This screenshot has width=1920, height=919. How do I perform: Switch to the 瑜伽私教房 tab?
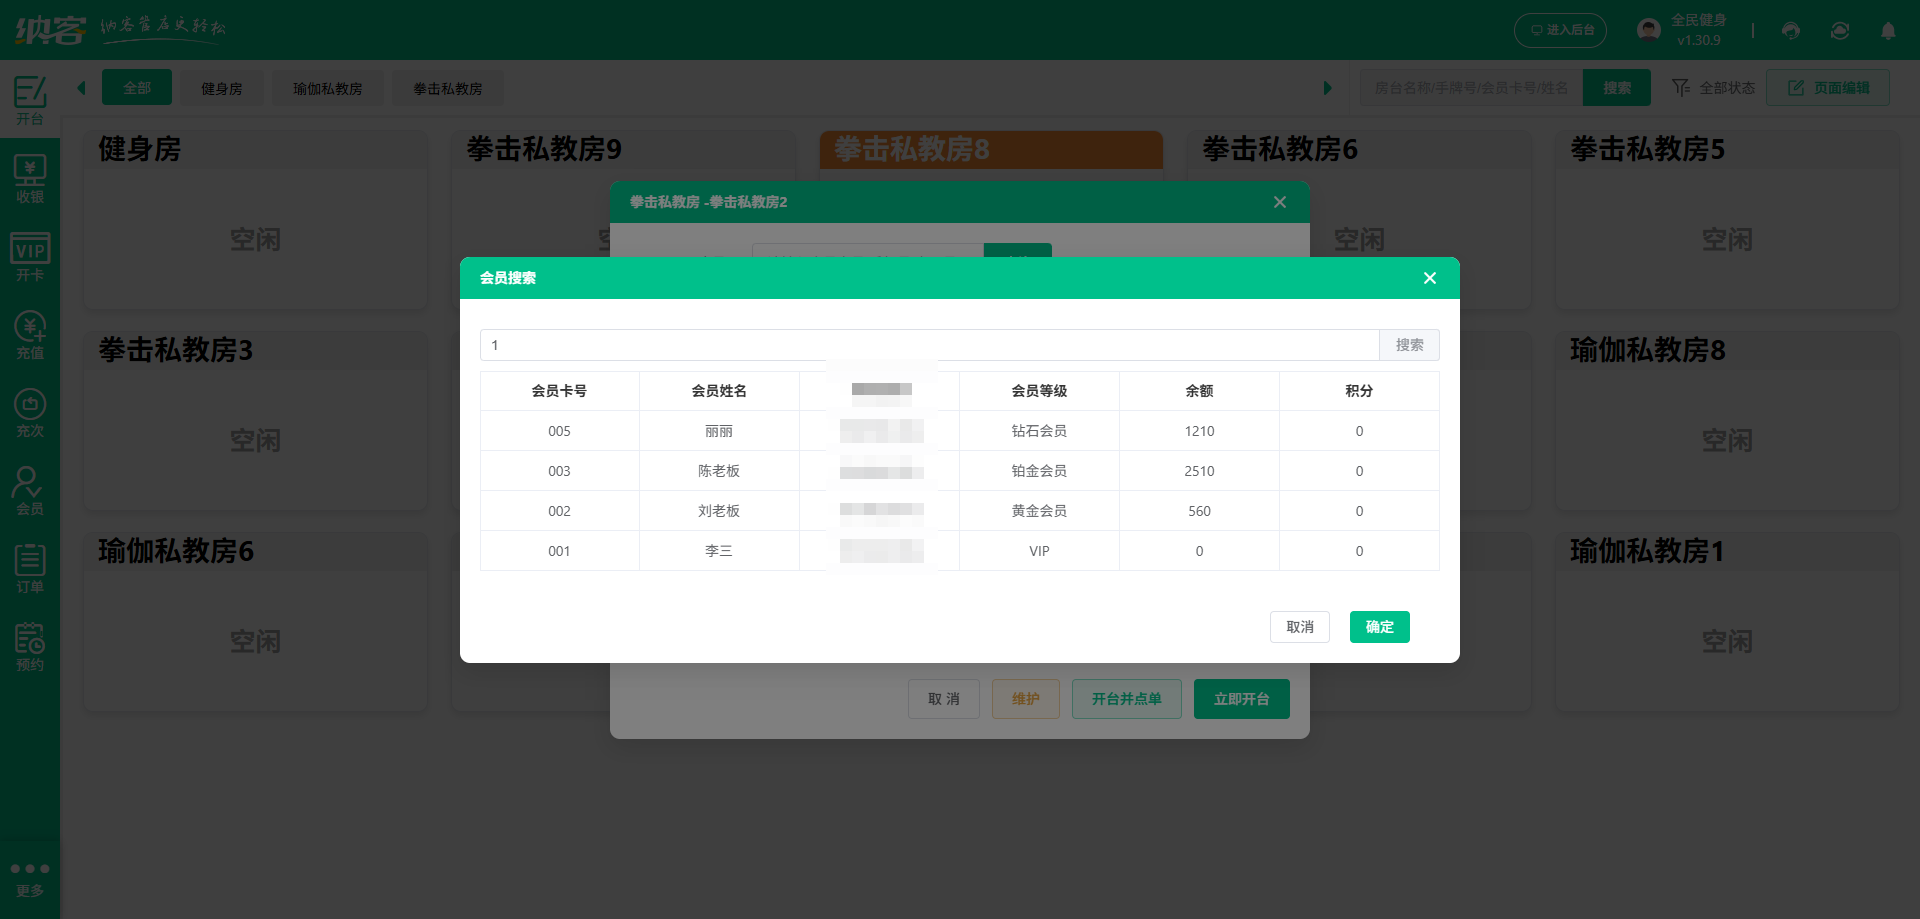(x=327, y=88)
